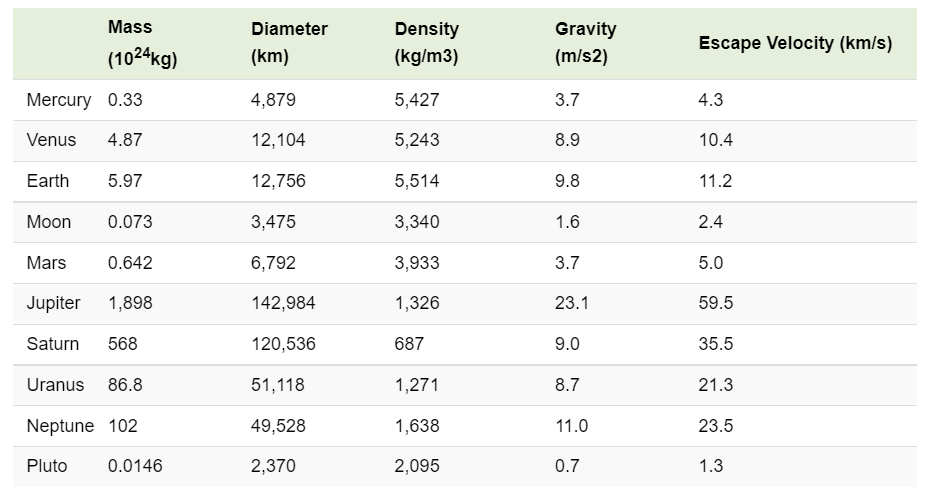
Task: Select the Pluto row label
Action: (47, 466)
